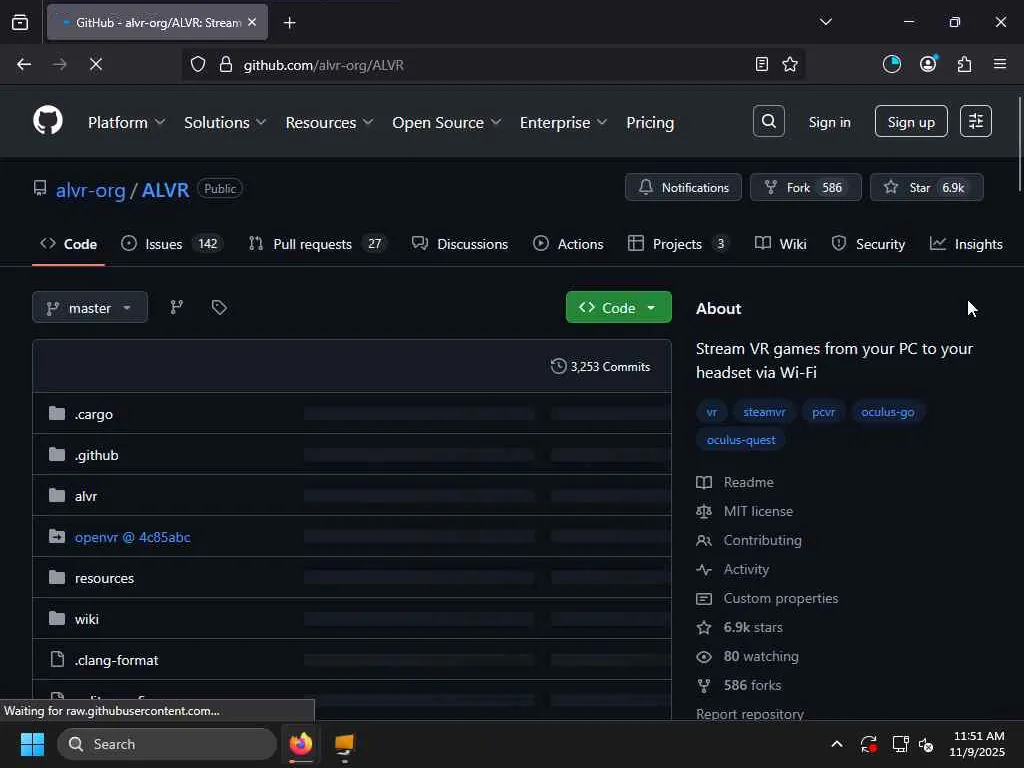Open the steamvr topic tag

pos(764,411)
